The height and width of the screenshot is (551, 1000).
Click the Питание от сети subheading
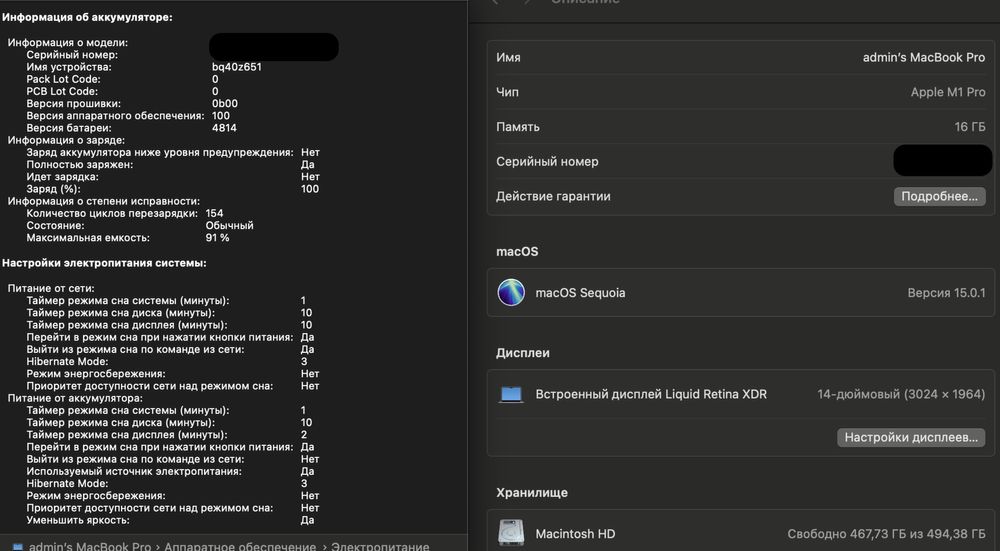50,288
